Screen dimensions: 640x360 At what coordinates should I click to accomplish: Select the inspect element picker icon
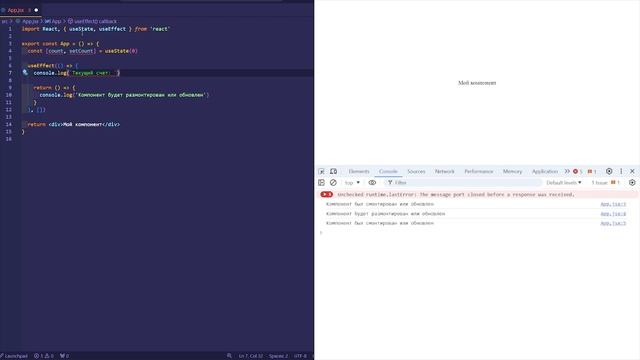pos(322,171)
